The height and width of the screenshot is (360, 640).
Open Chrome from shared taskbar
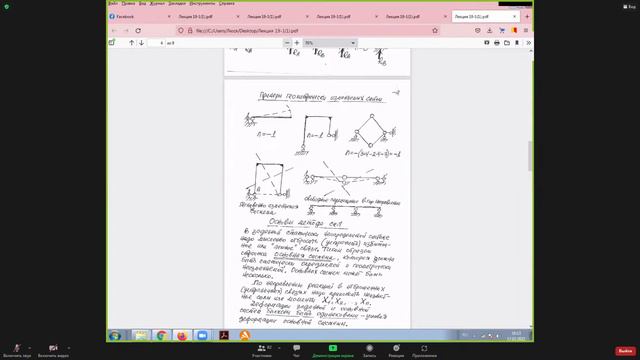[x=162, y=336]
